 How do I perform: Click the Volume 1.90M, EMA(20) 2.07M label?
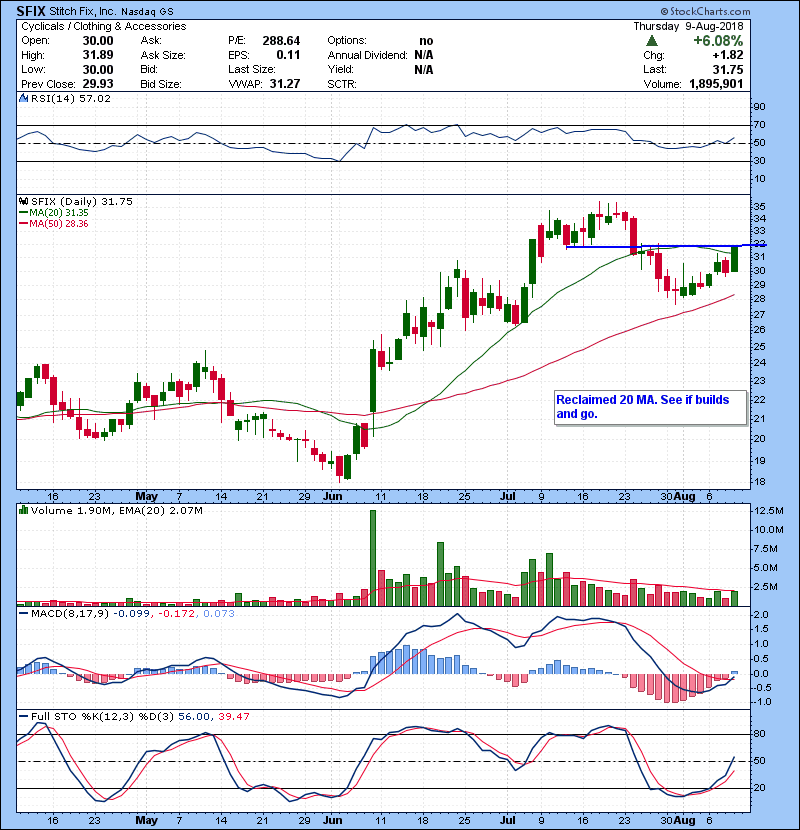[x=116, y=511]
